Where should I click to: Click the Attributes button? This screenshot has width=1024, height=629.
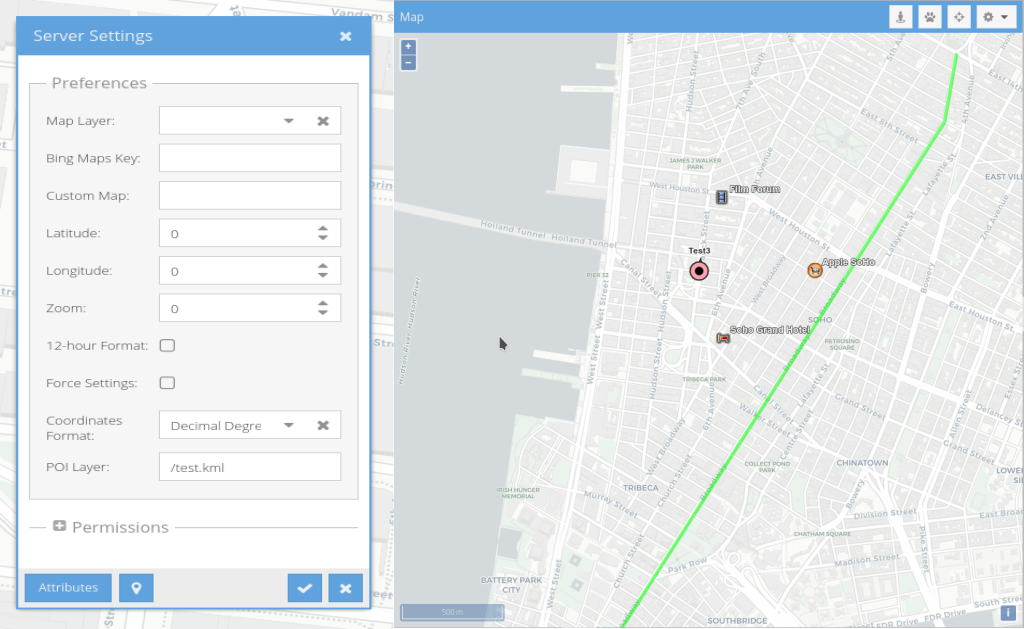pyautogui.click(x=68, y=588)
